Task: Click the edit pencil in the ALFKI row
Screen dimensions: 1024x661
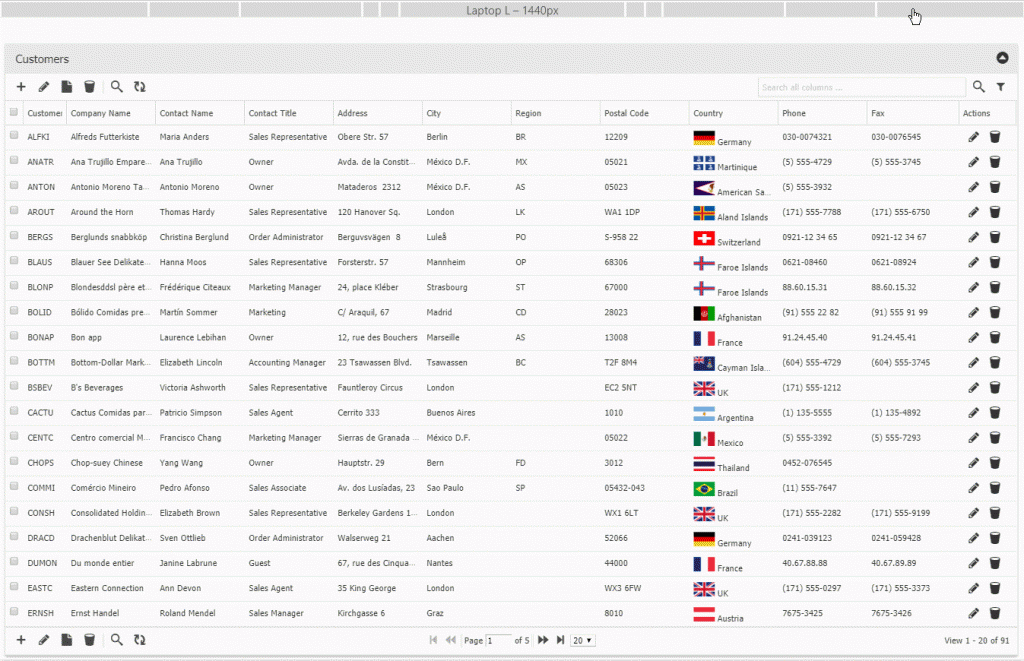Action: pyautogui.click(x=974, y=137)
